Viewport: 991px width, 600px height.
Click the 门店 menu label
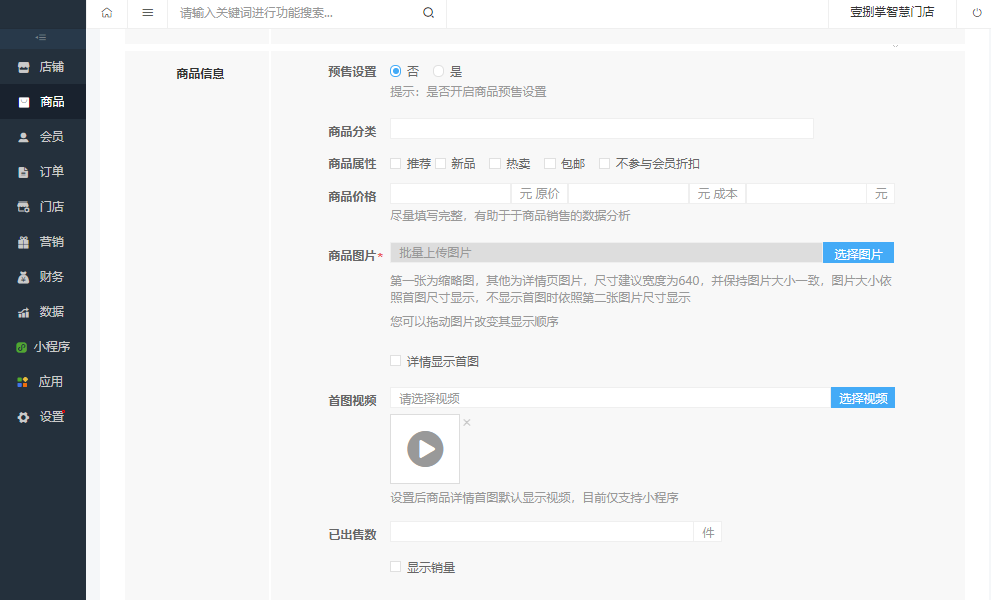coord(52,207)
